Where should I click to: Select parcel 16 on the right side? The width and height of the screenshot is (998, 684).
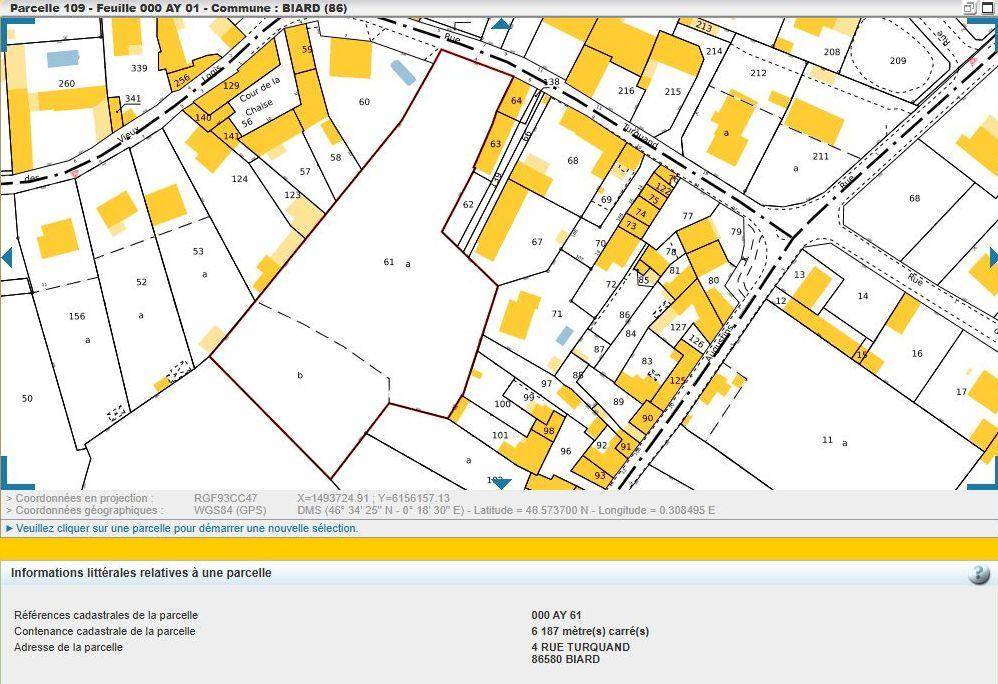[x=916, y=354]
